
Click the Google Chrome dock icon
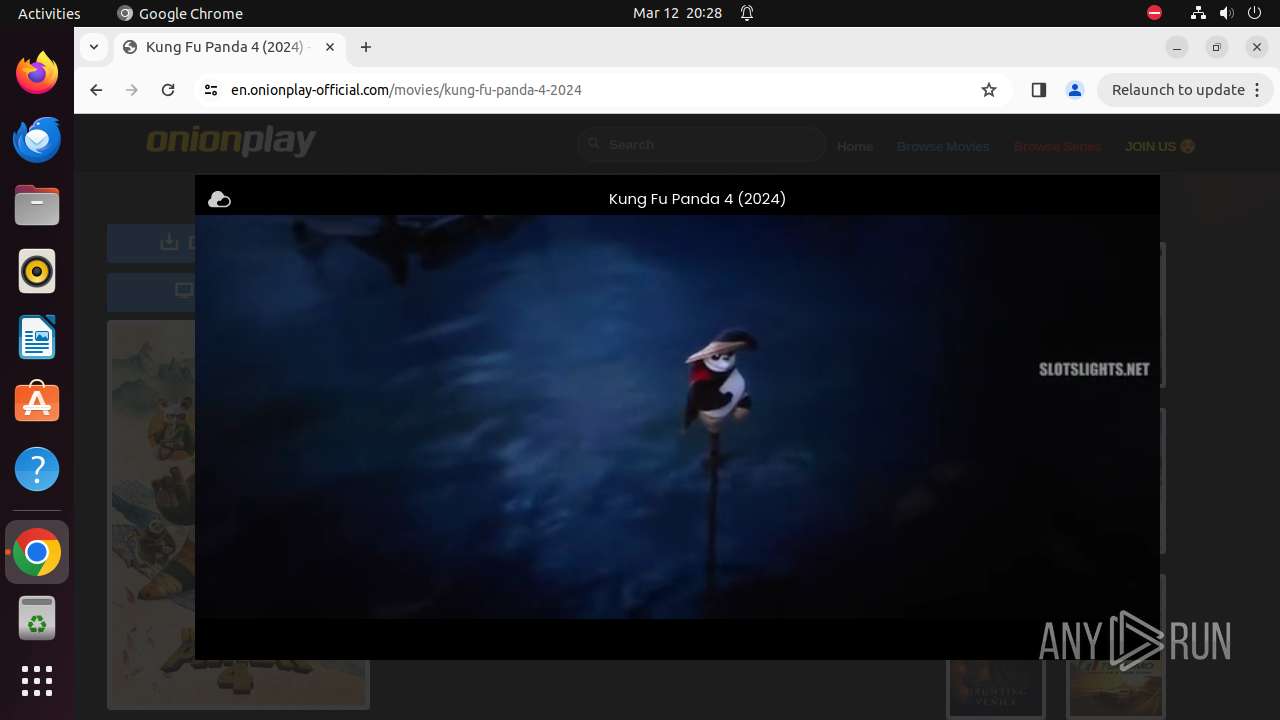37,552
